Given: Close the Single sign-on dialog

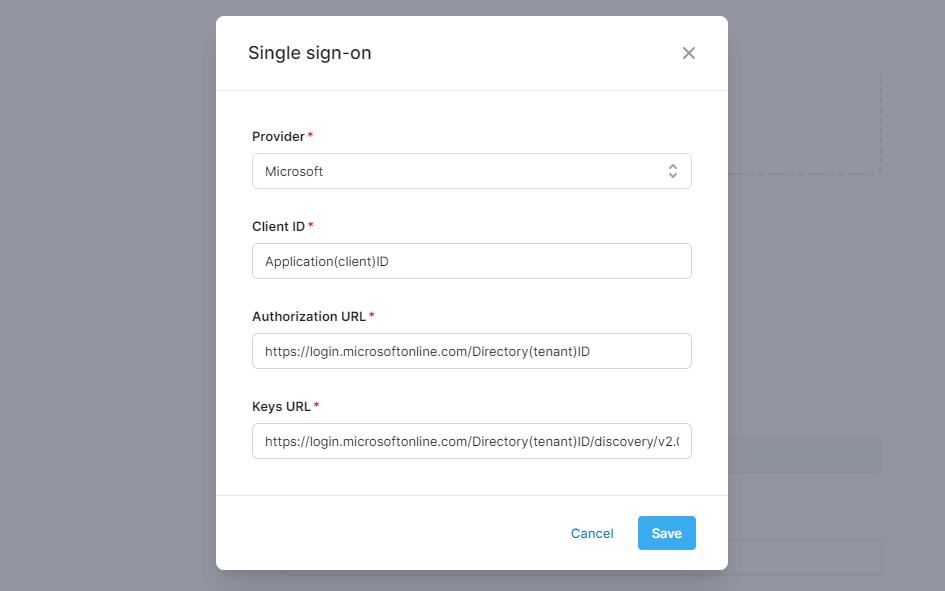Looking at the screenshot, I should pos(688,53).
